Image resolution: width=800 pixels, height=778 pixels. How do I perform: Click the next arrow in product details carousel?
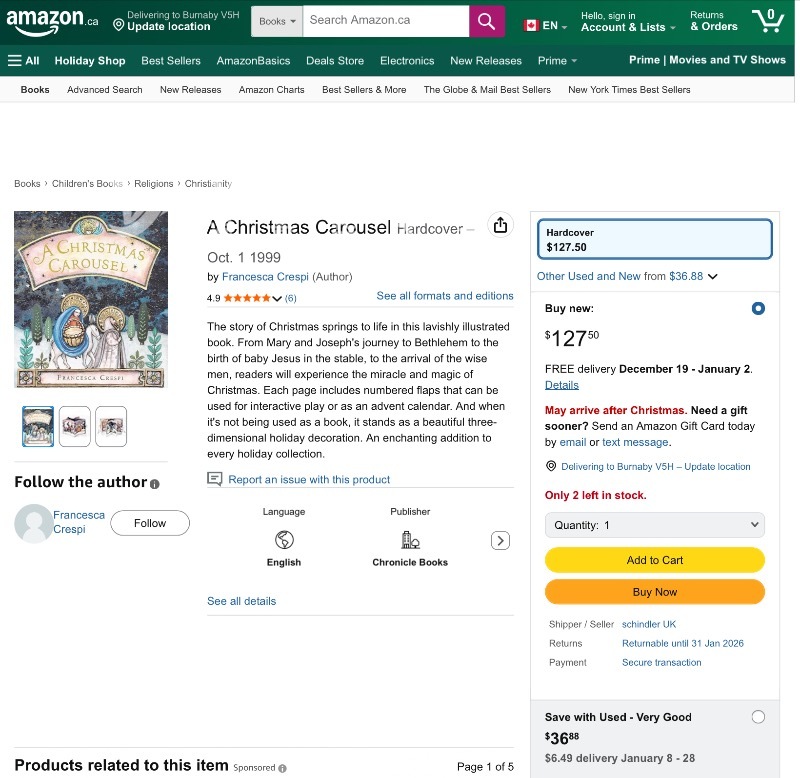click(500, 541)
